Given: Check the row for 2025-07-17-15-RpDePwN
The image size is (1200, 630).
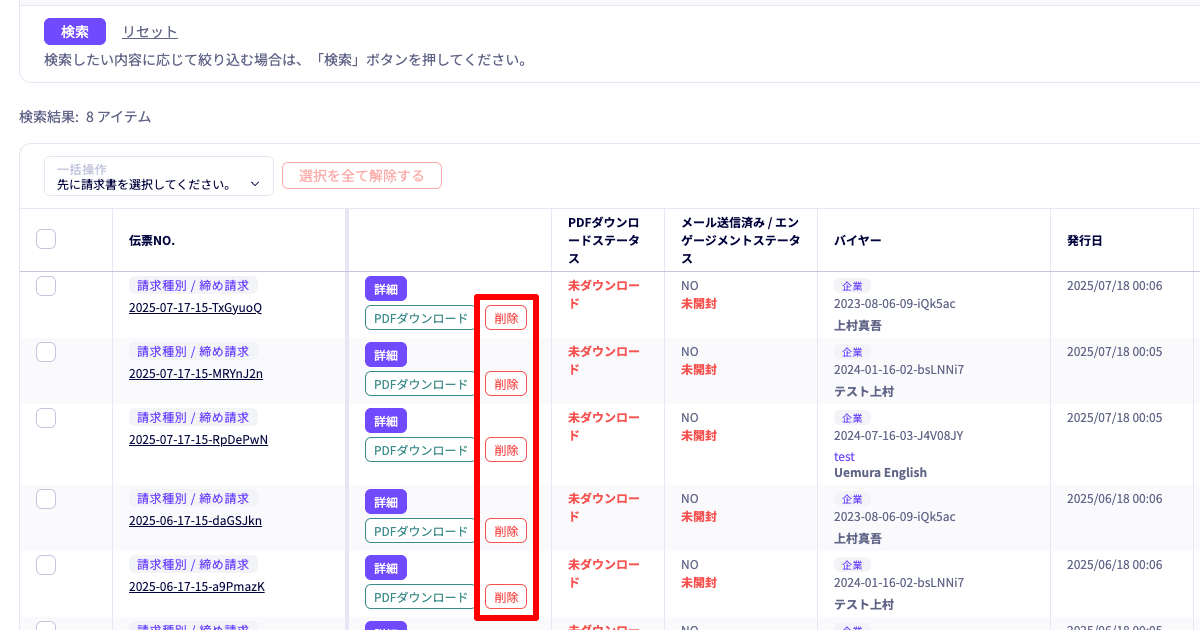Looking at the screenshot, I should point(46,418).
